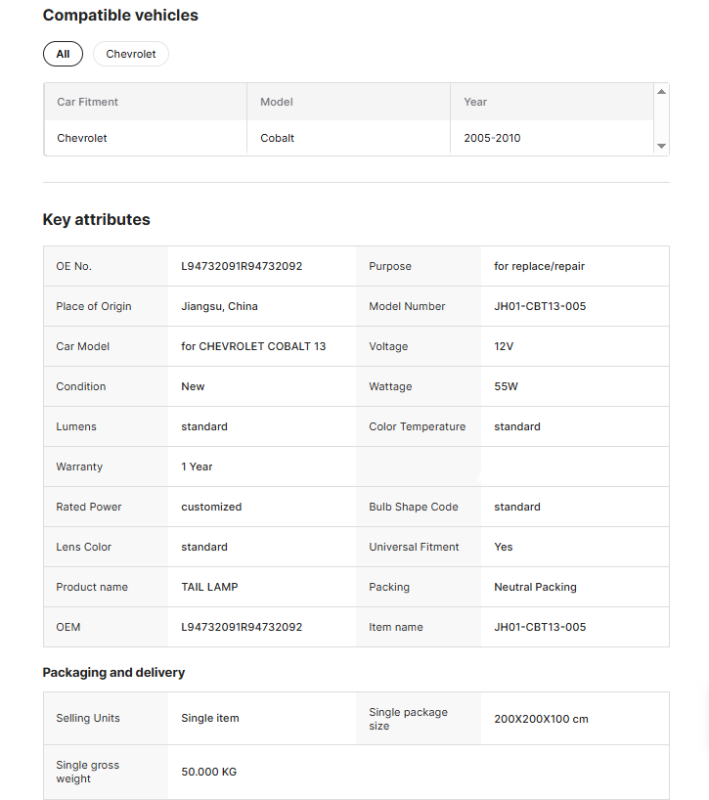709x800 pixels.
Task: Click the Warranty value 1 Year
Action: [x=197, y=467]
